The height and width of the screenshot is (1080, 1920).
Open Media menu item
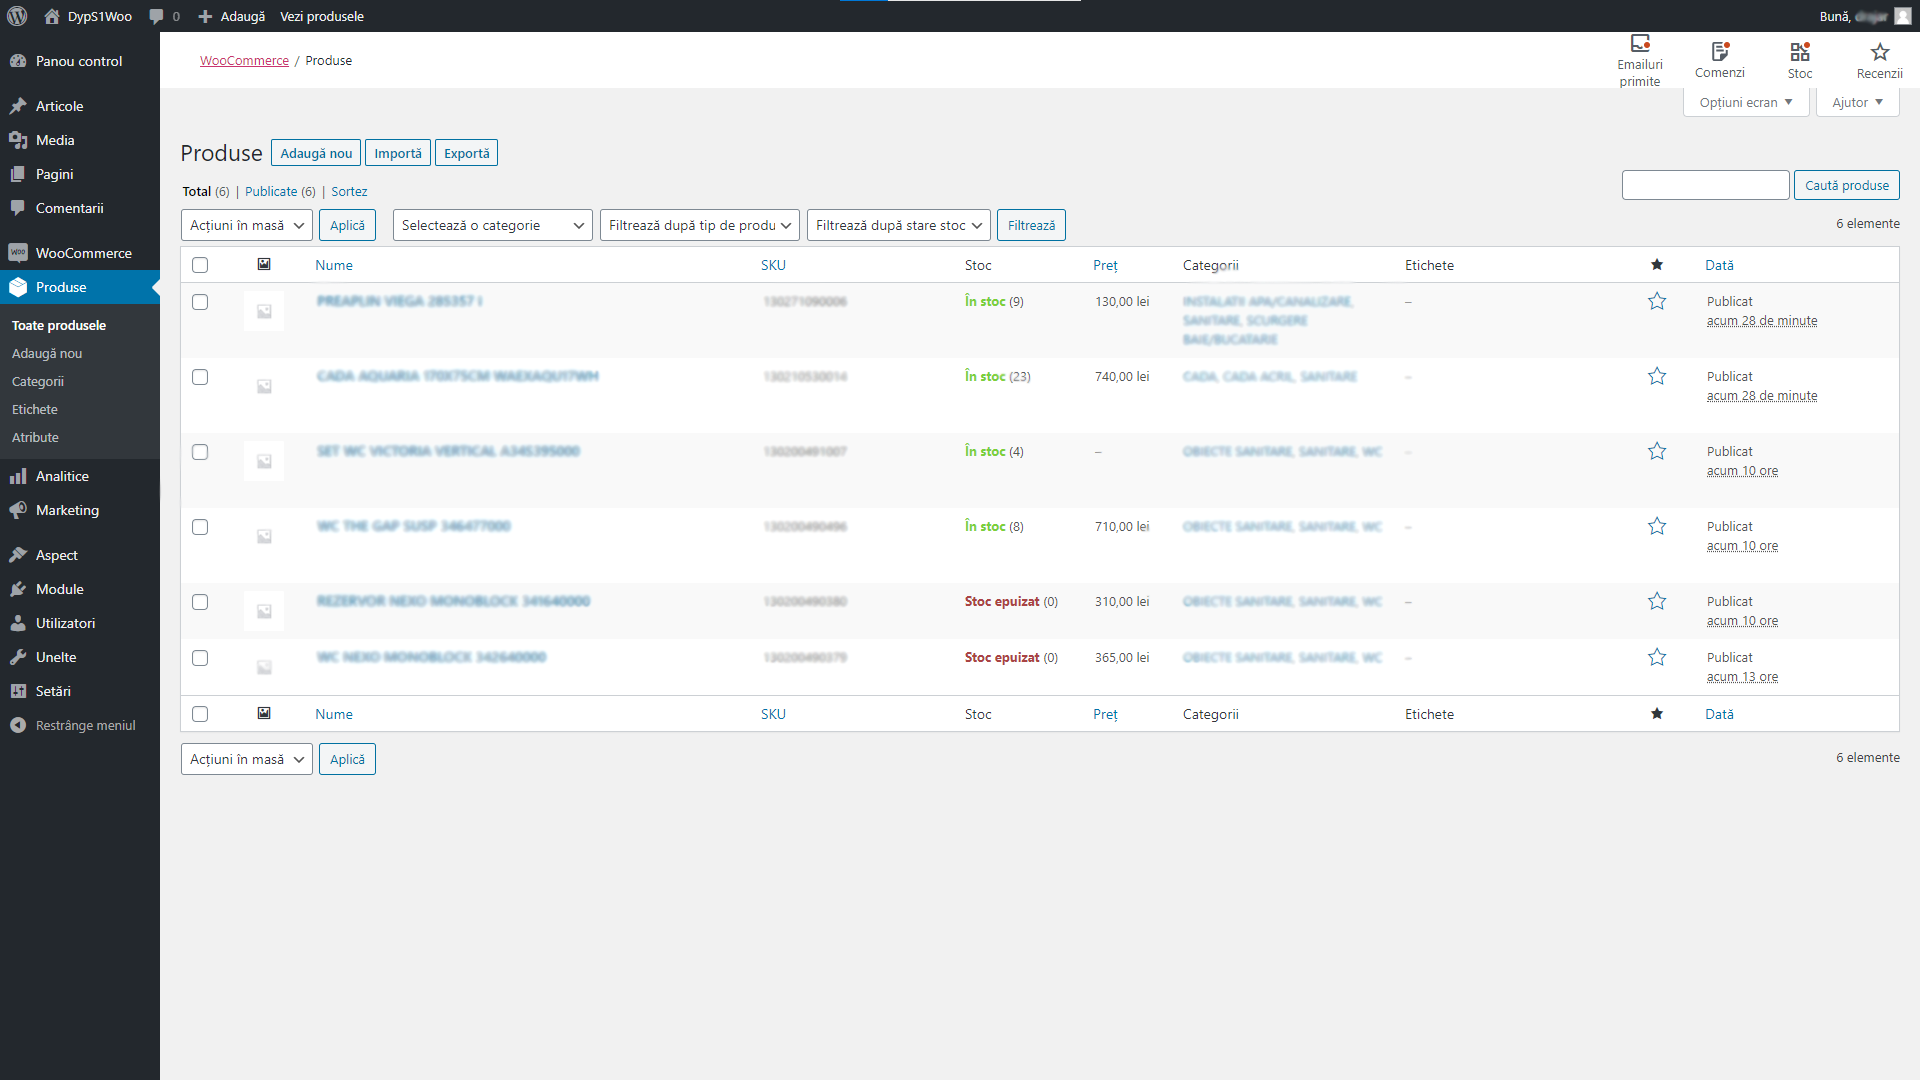coord(80,140)
